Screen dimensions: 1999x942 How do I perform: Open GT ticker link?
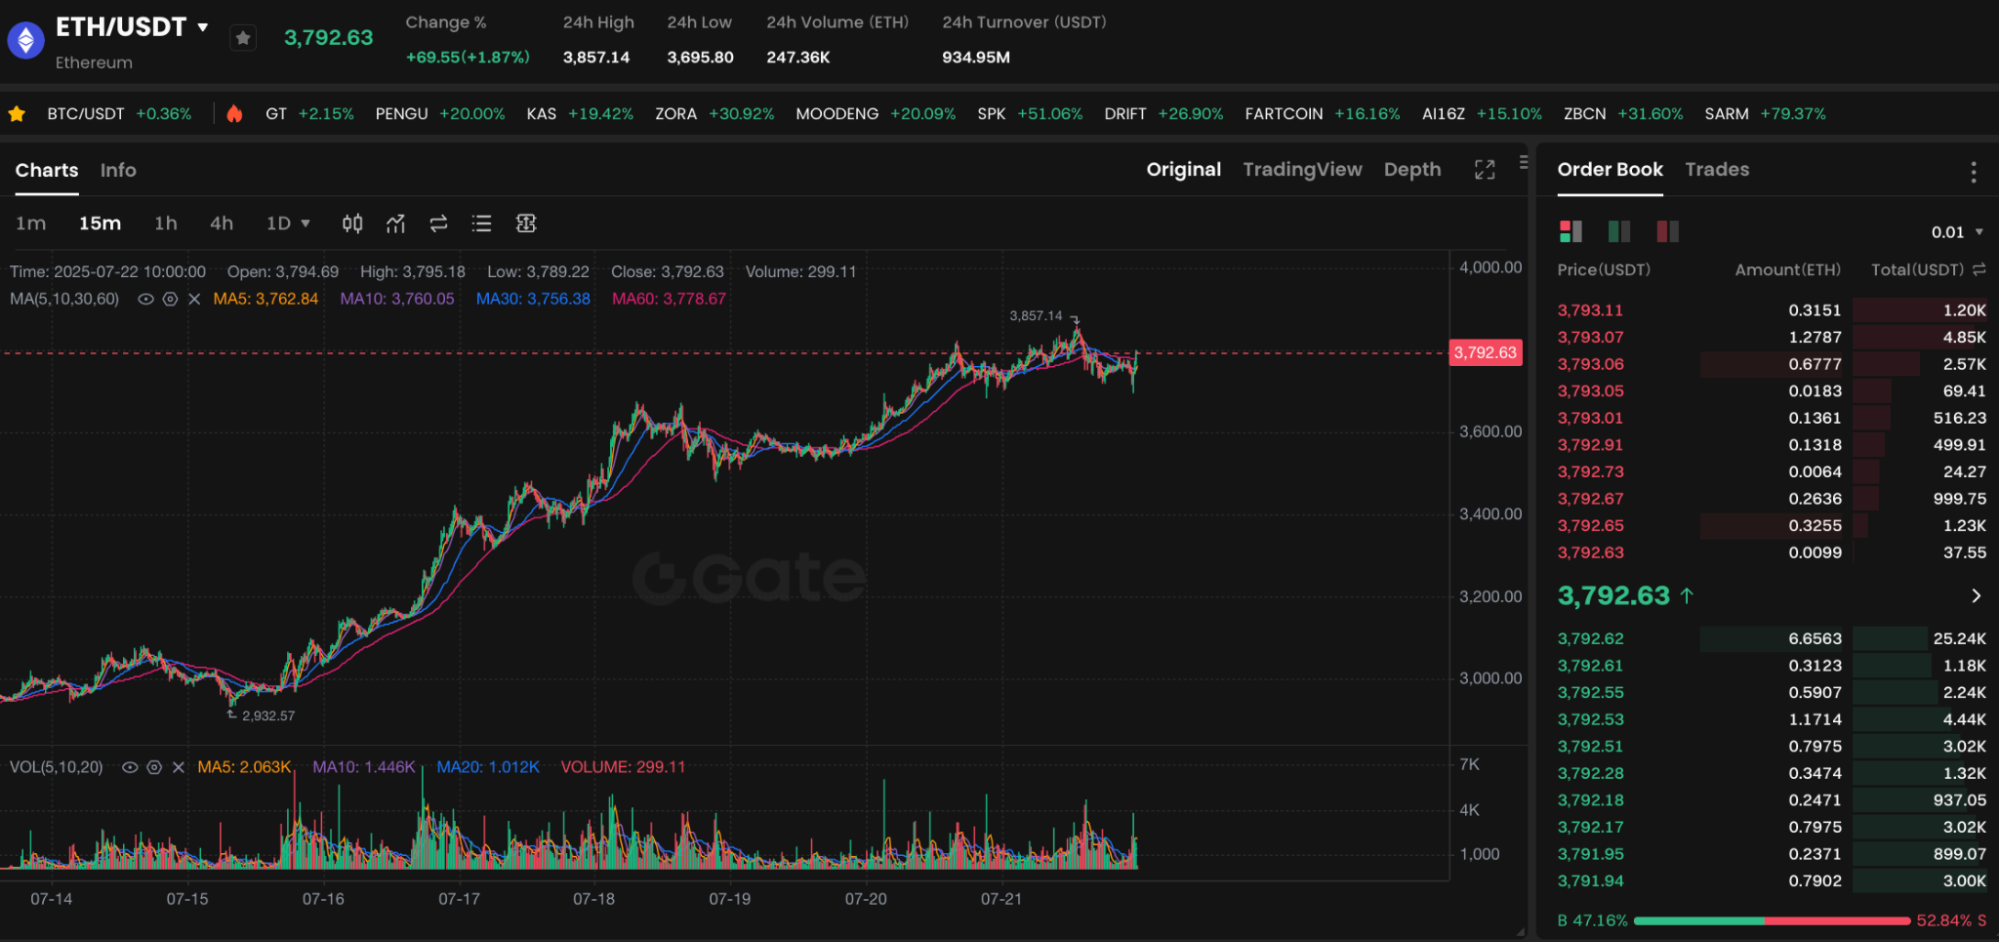click(x=309, y=114)
